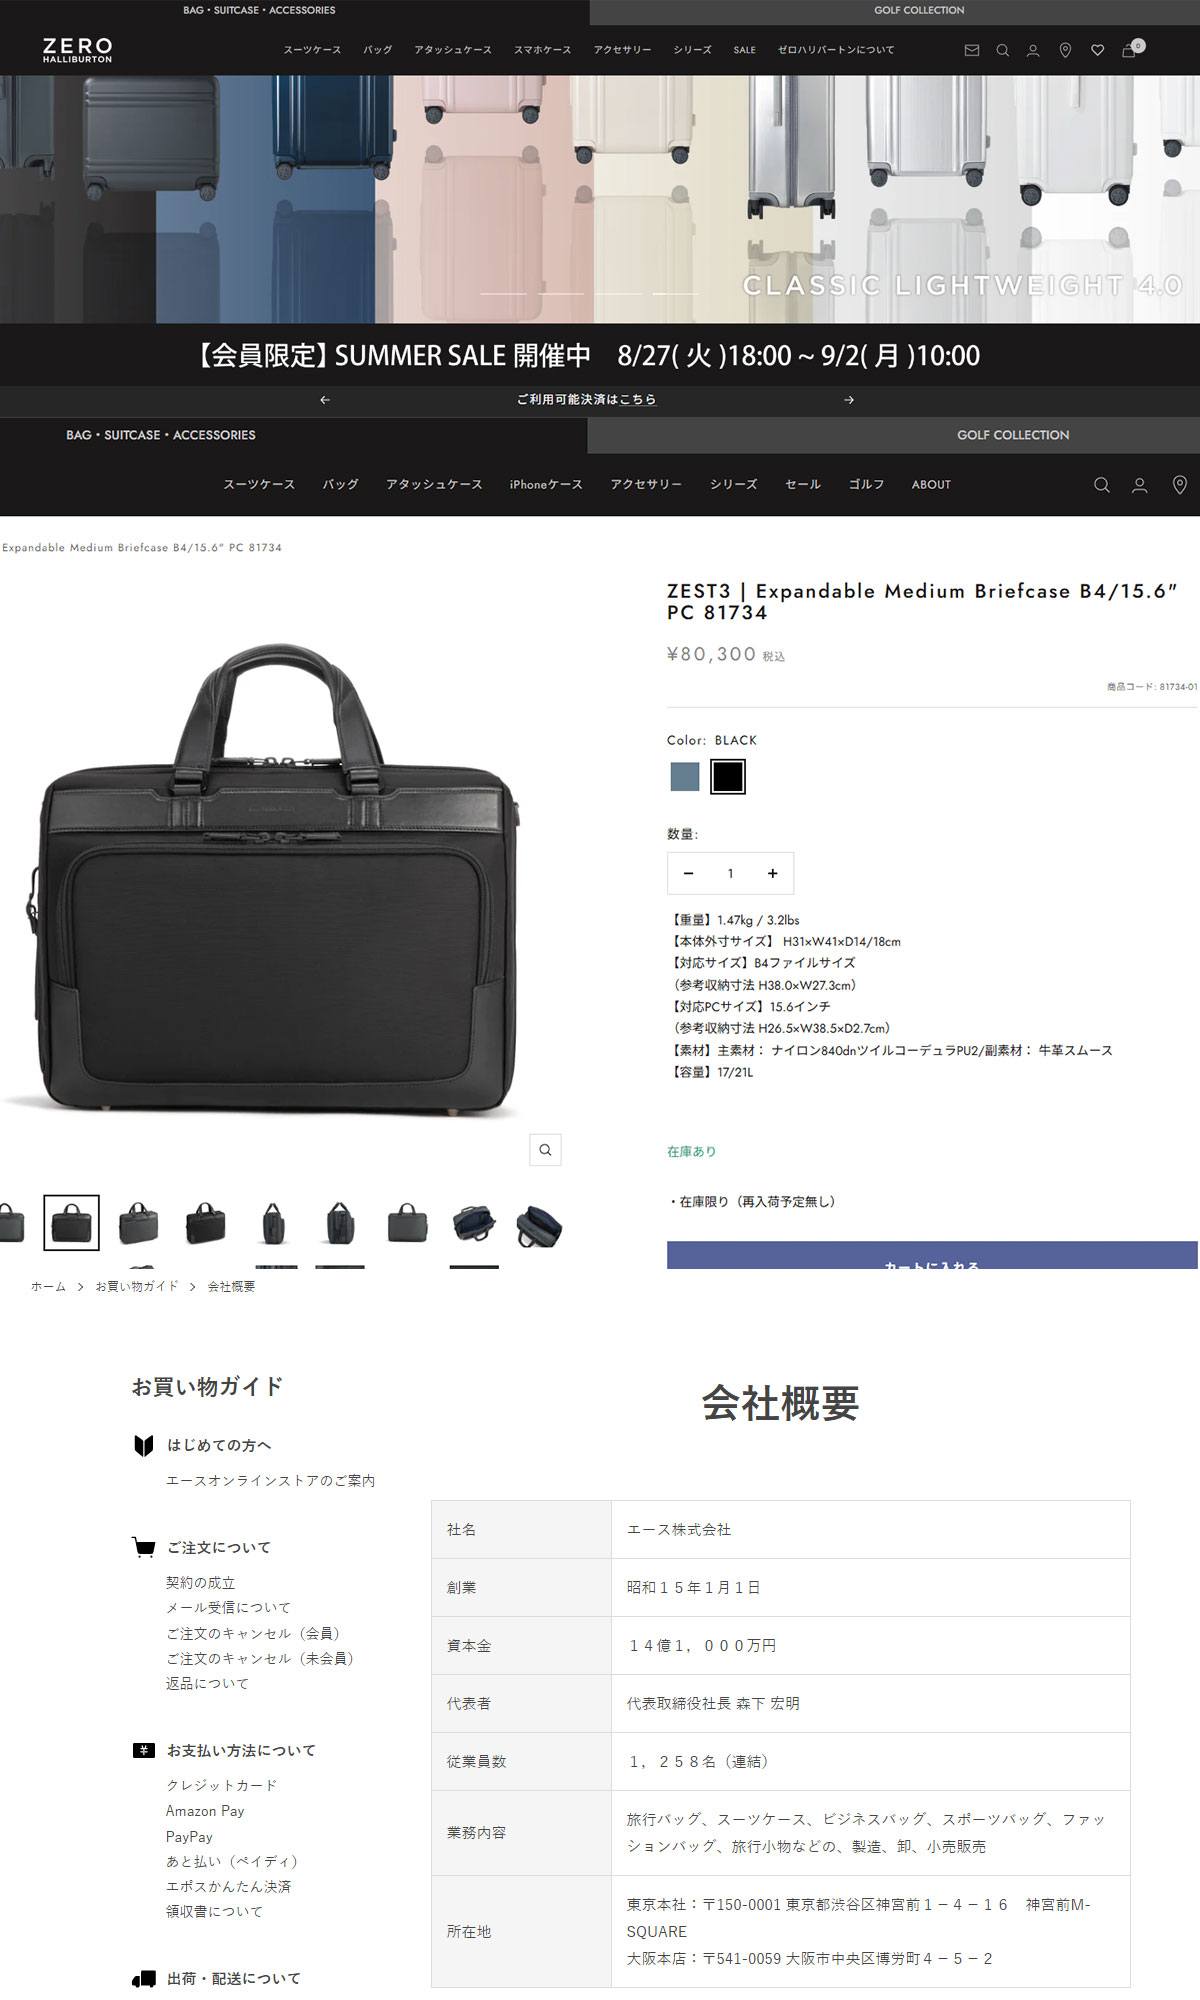Click the store locator pin in top header

click(x=1065, y=50)
